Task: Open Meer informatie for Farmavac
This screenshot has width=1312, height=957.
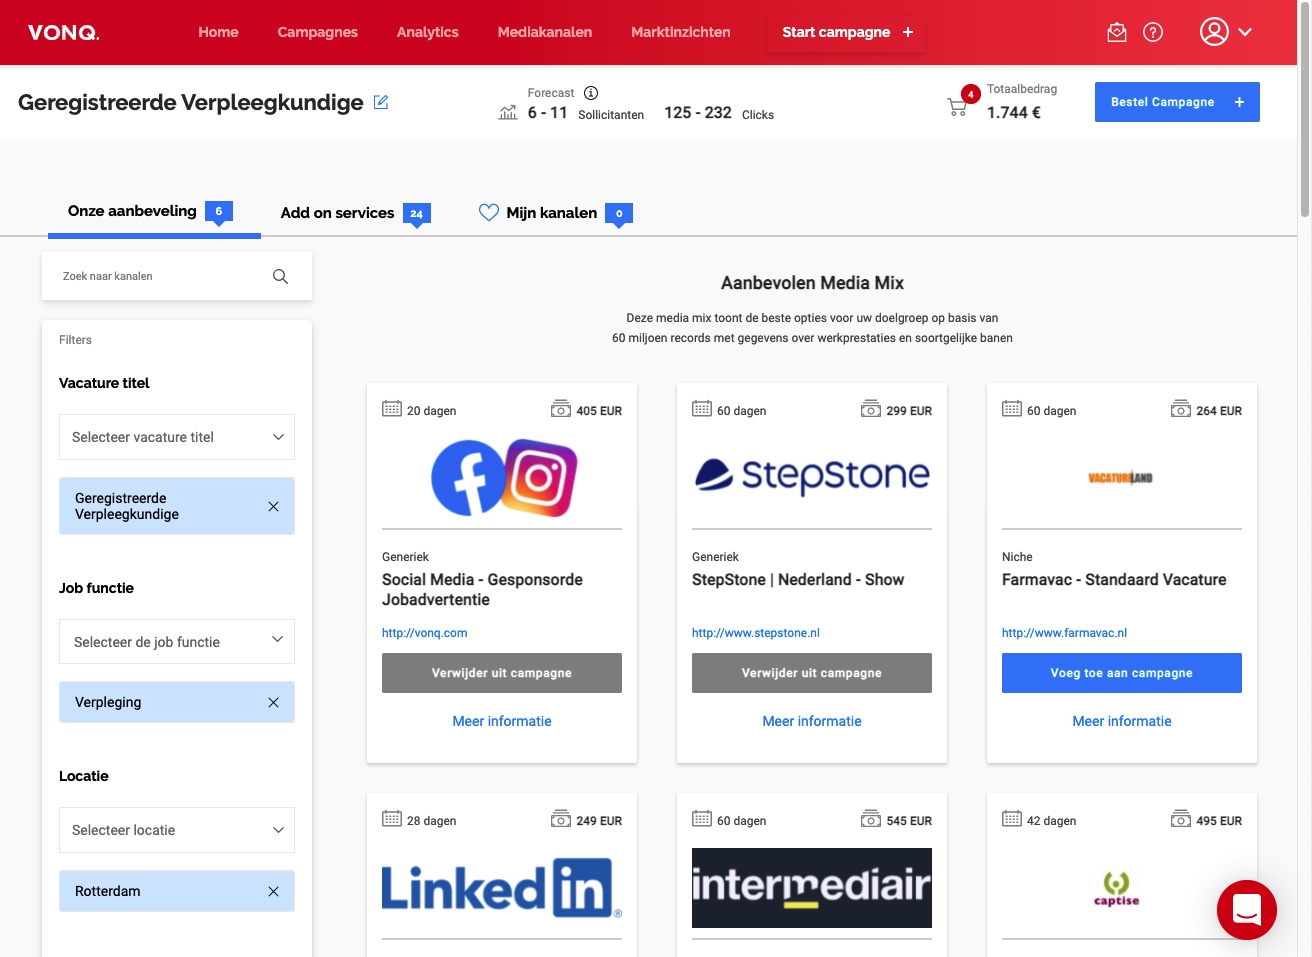Action: coord(1122,721)
